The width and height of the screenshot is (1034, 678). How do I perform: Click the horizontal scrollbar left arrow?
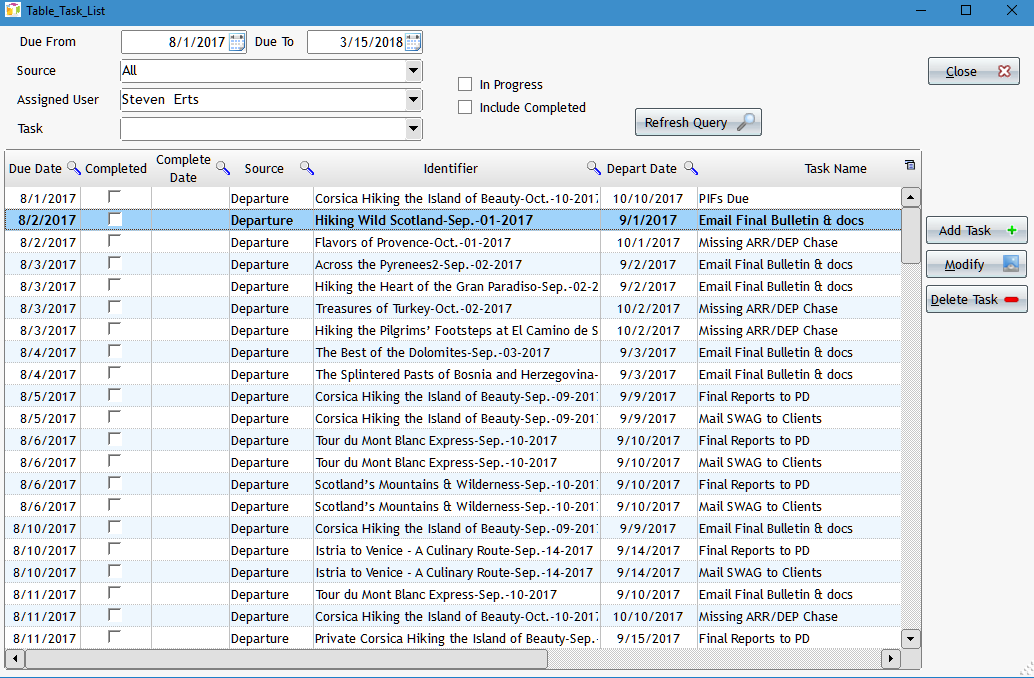[15, 658]
